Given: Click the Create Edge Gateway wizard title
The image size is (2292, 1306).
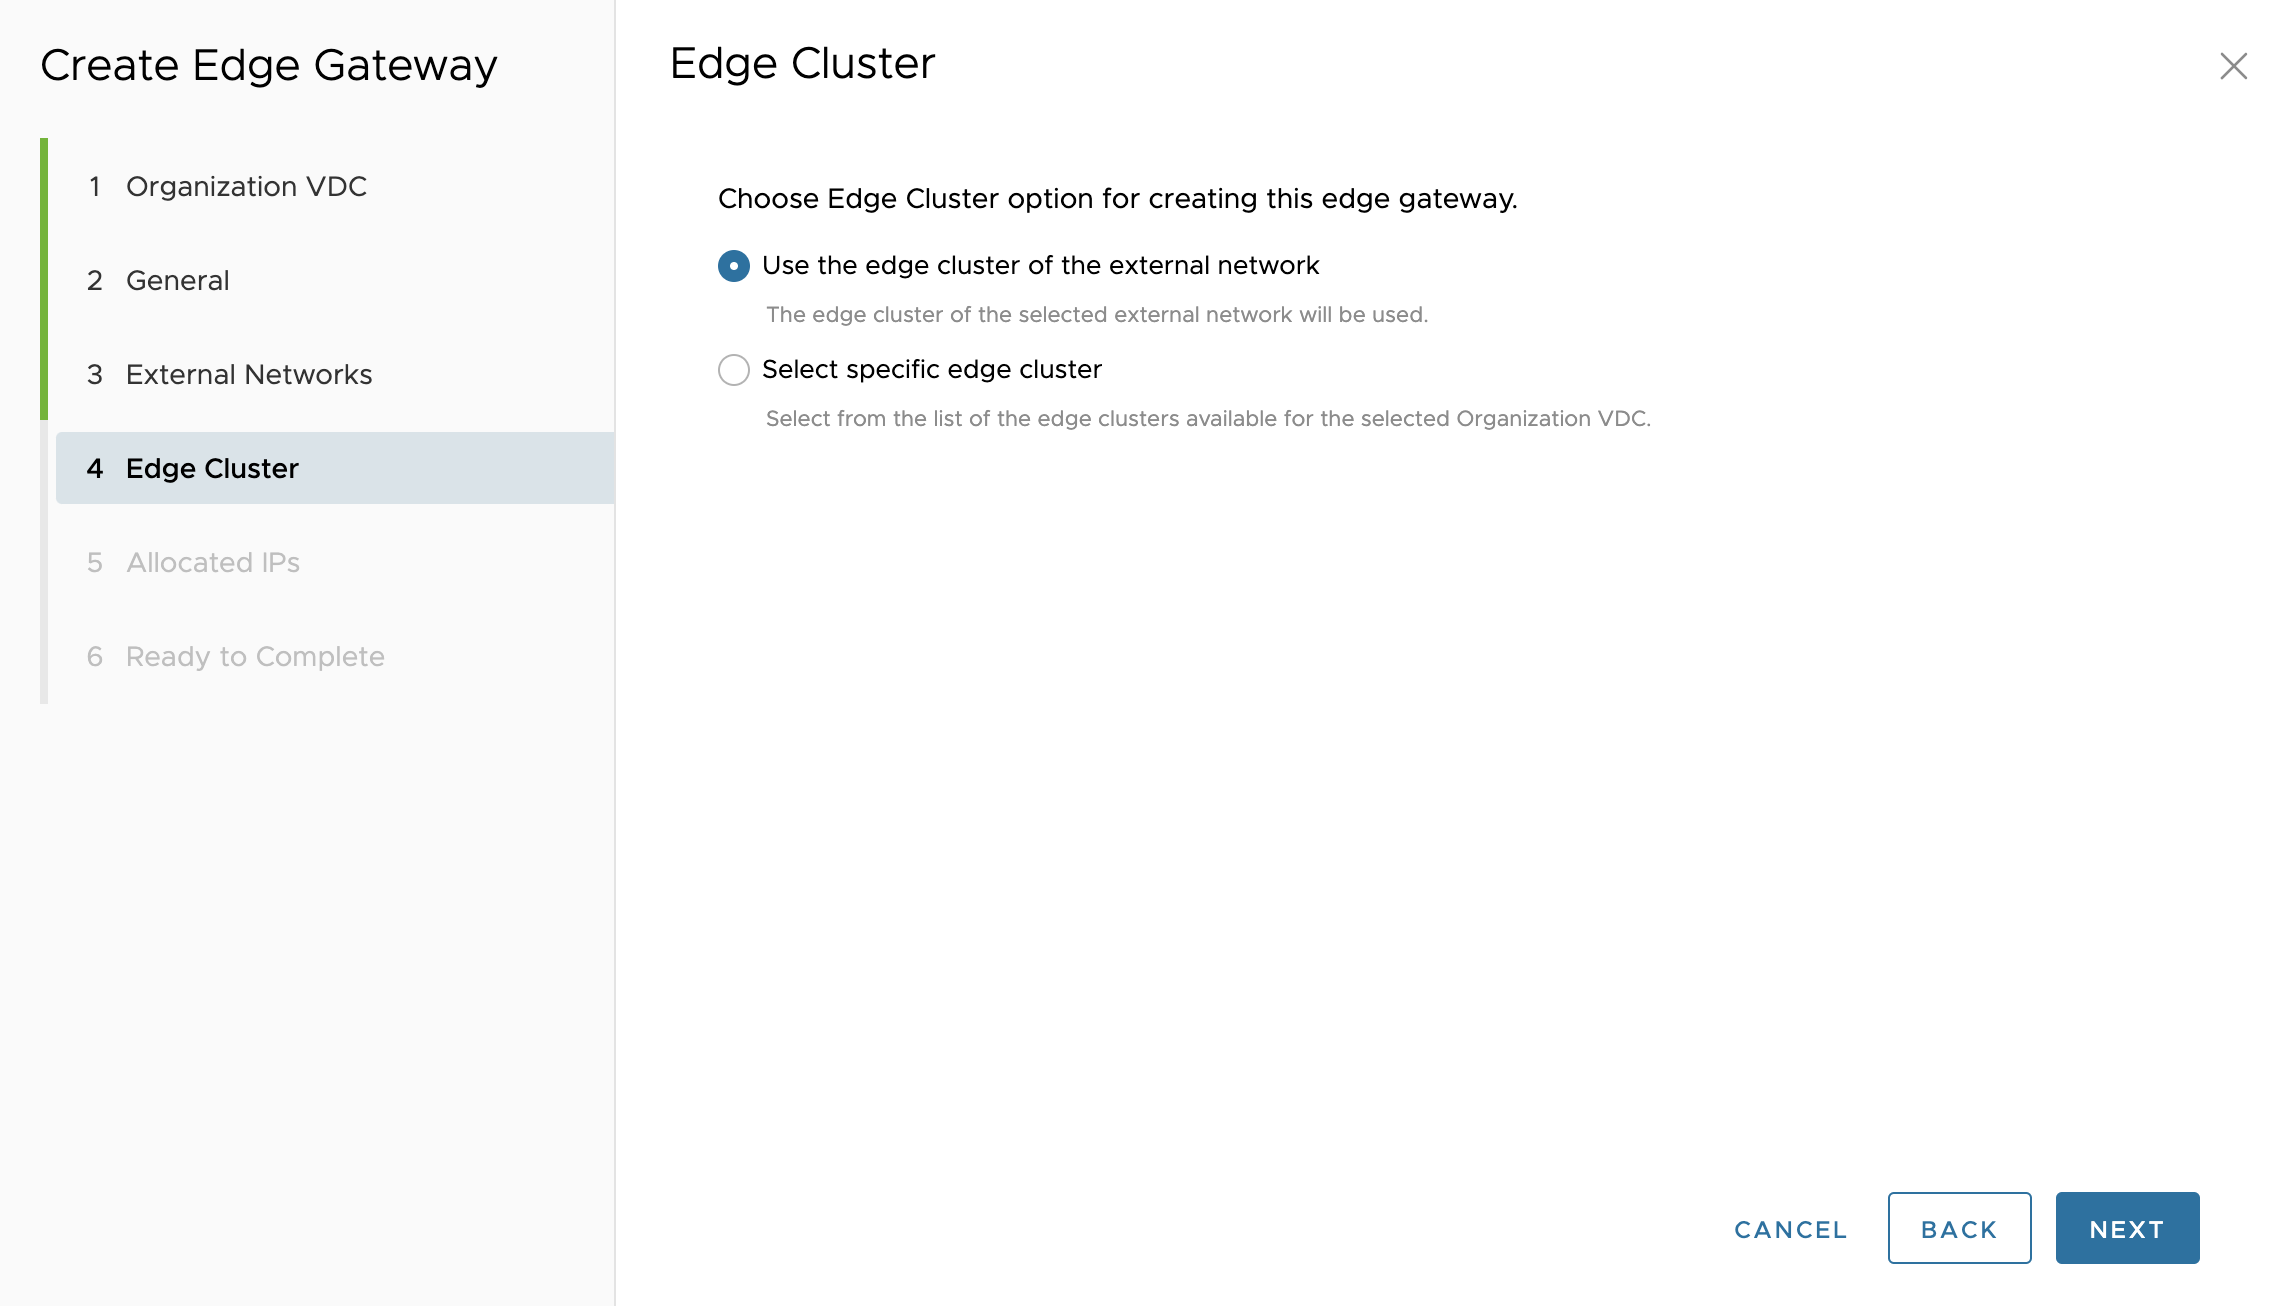Looking at the screenshot, I should pyautogui.click(x=268, y=66).
